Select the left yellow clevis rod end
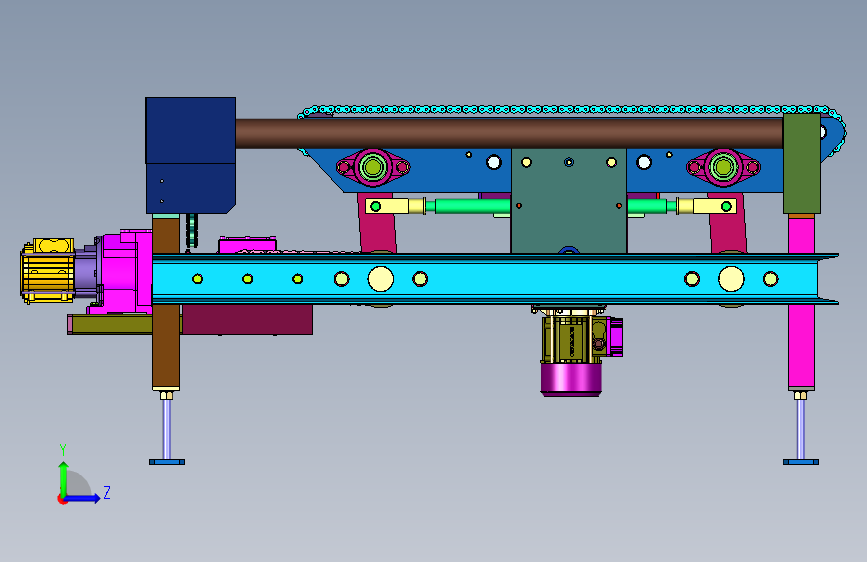This screenshot has height=562, width=867. click(x=394, y=206)
